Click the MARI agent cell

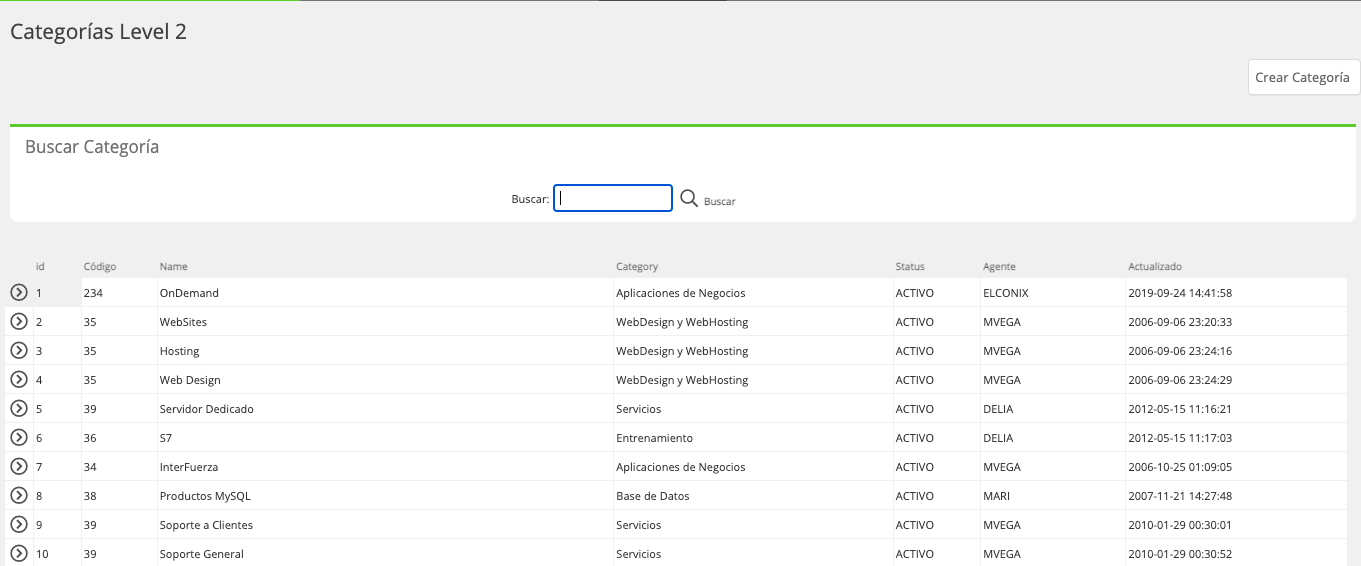coord(1053,496)
